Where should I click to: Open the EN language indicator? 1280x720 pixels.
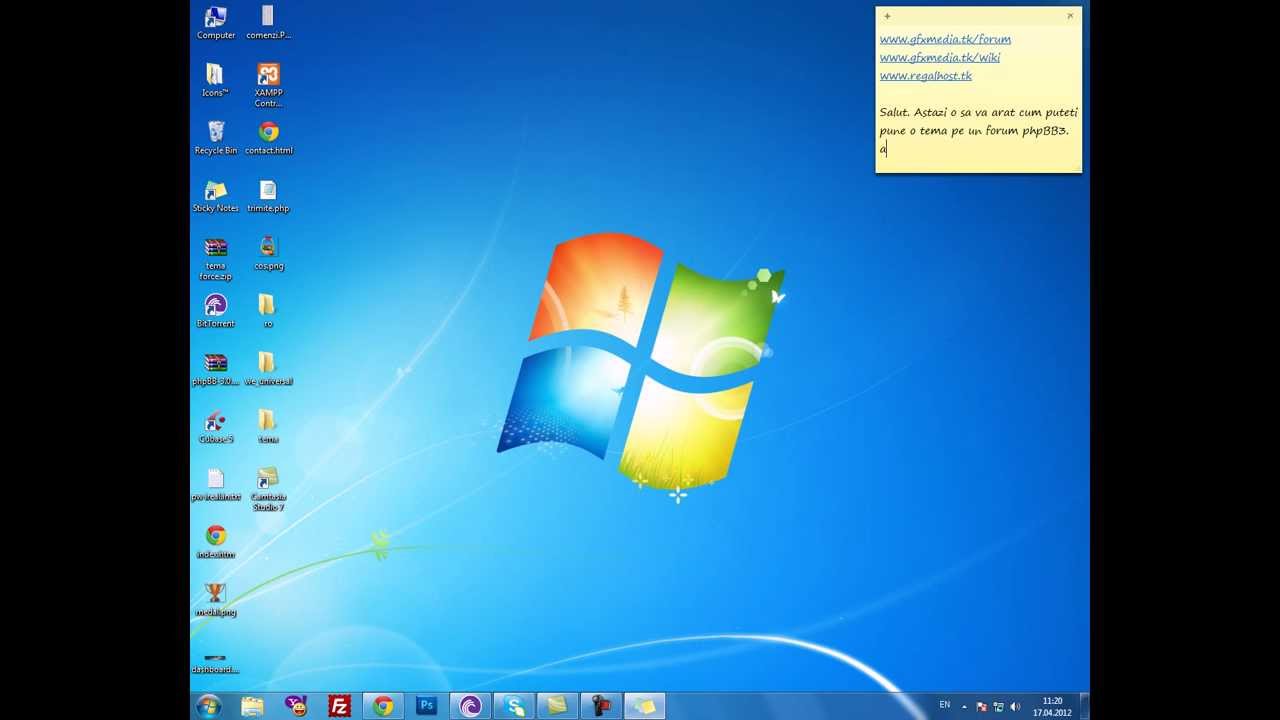tap(945, 705)
